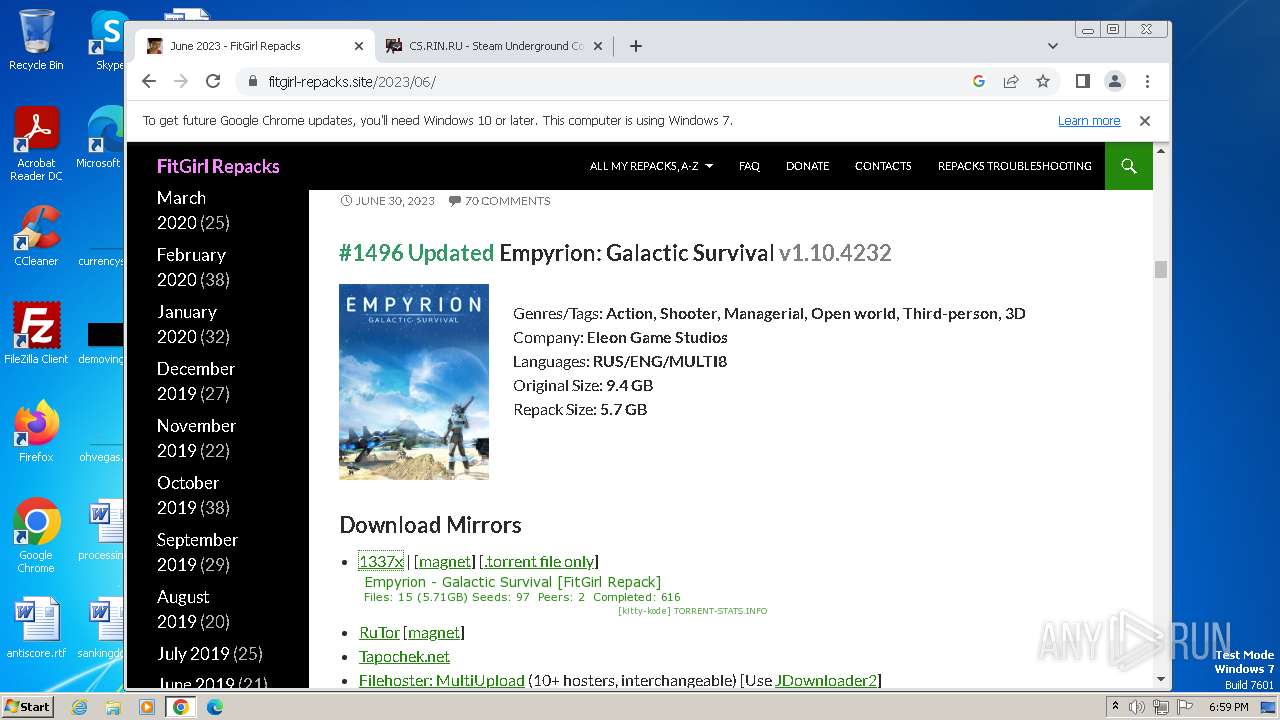This screenshot has height=720, width=1280.
Task: Dismiss the Chrome update notification bar
Action: 1145,121
